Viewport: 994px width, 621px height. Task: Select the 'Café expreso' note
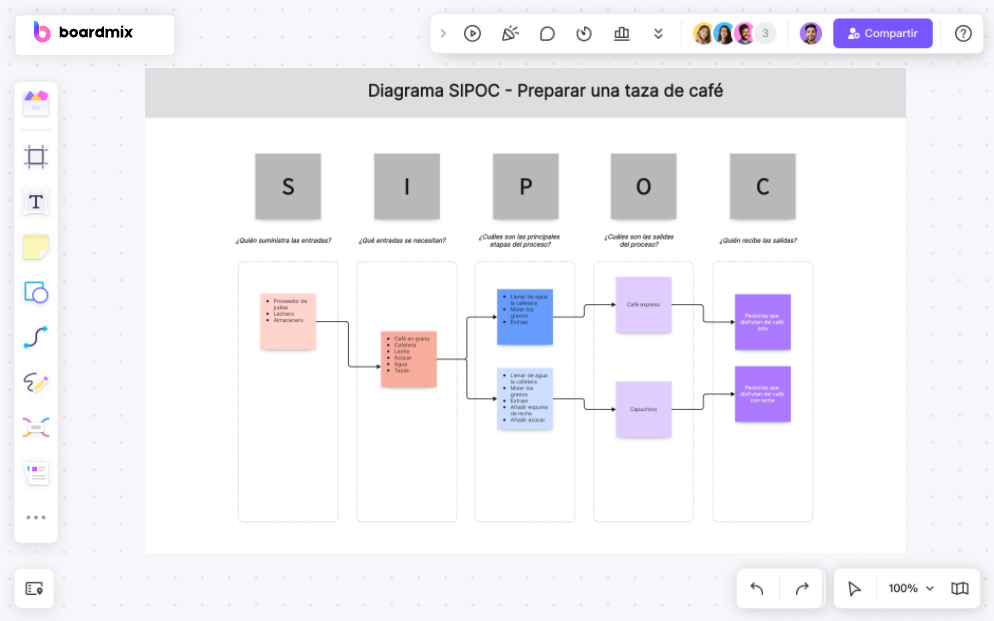pos(643,305)
